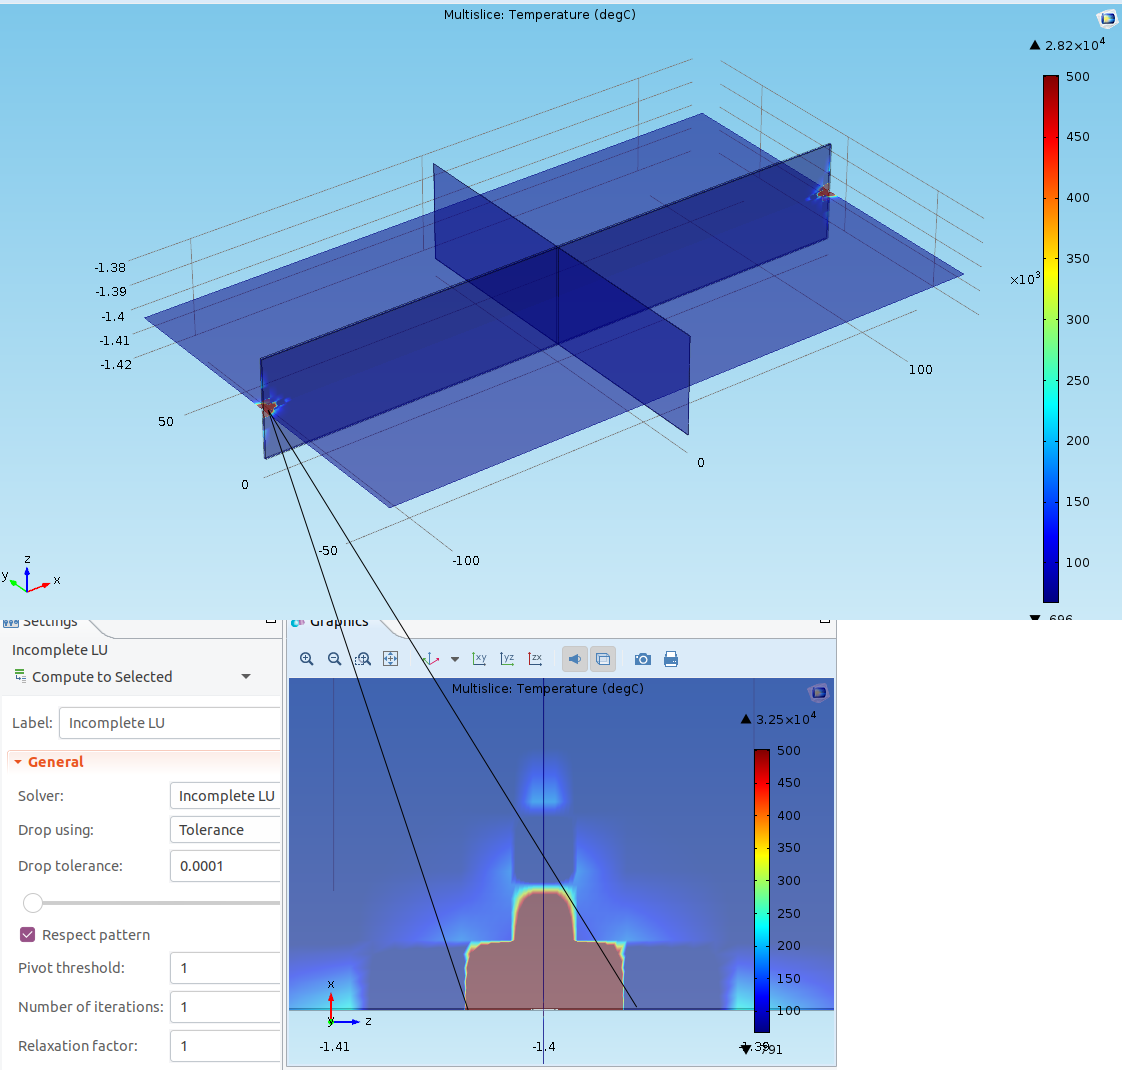Take an image snapshot with camera icon

click(x=643, y=659)
